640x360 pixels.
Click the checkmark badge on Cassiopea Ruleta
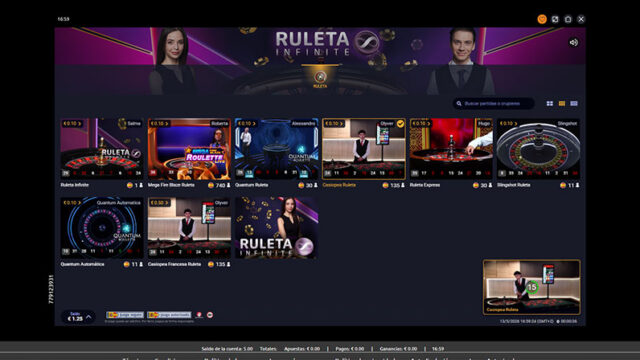pos(400,123)
